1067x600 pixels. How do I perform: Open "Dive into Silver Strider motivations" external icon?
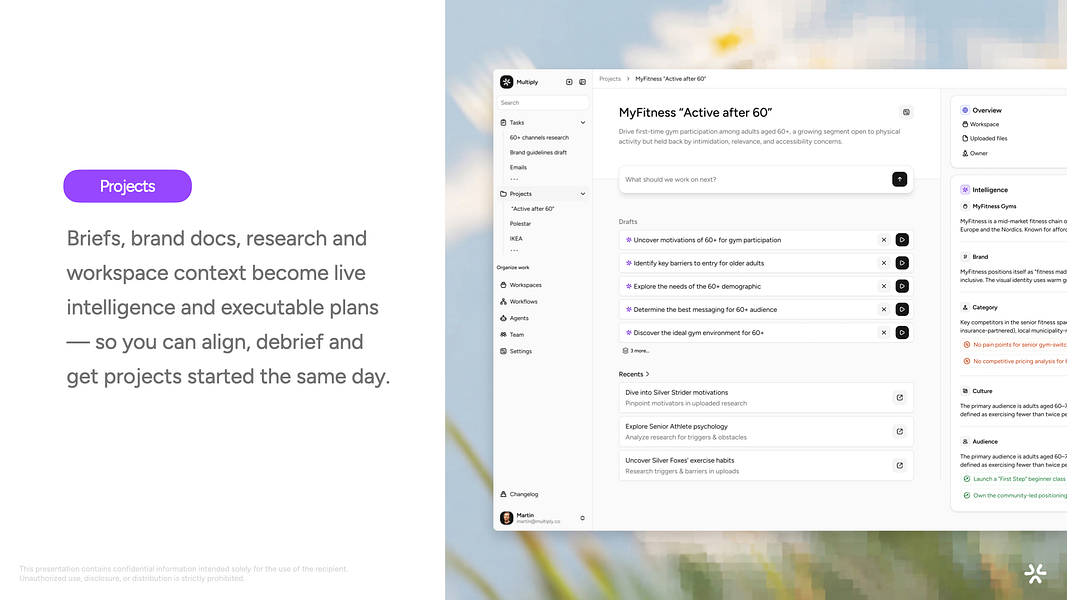pyautogui.click(x=900, y=397)
